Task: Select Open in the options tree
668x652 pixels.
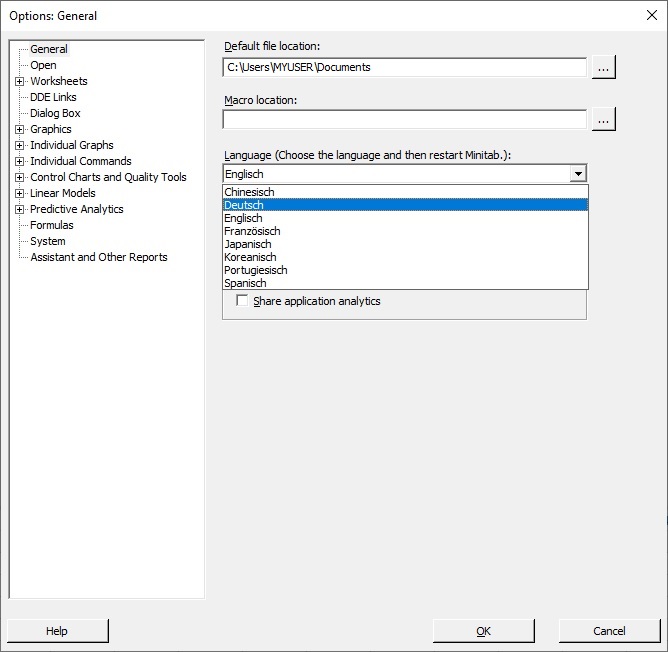Action: point(43,65)
